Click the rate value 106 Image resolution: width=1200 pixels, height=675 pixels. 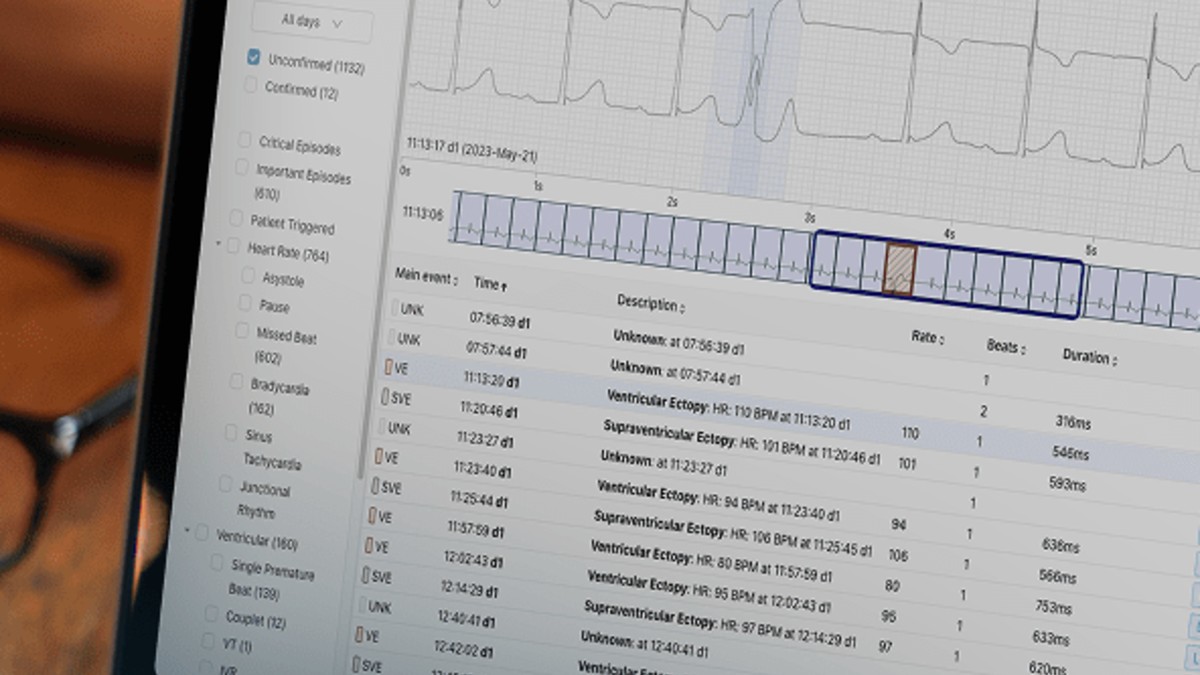(x=897, y=555)
